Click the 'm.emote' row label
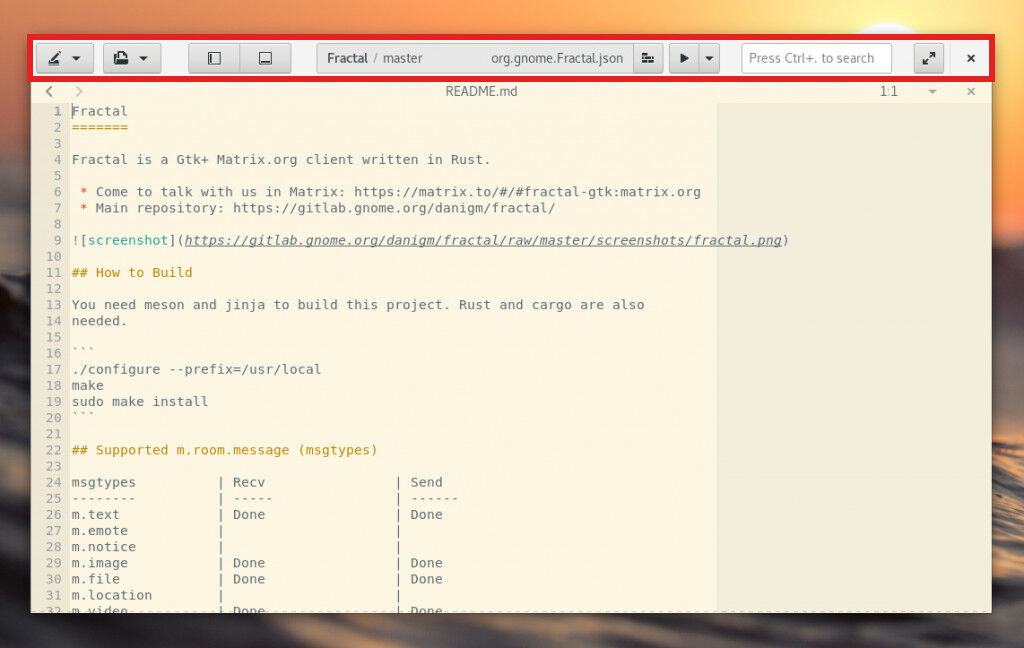Viewport: 1024px width, 648px height. coord(99,530)
